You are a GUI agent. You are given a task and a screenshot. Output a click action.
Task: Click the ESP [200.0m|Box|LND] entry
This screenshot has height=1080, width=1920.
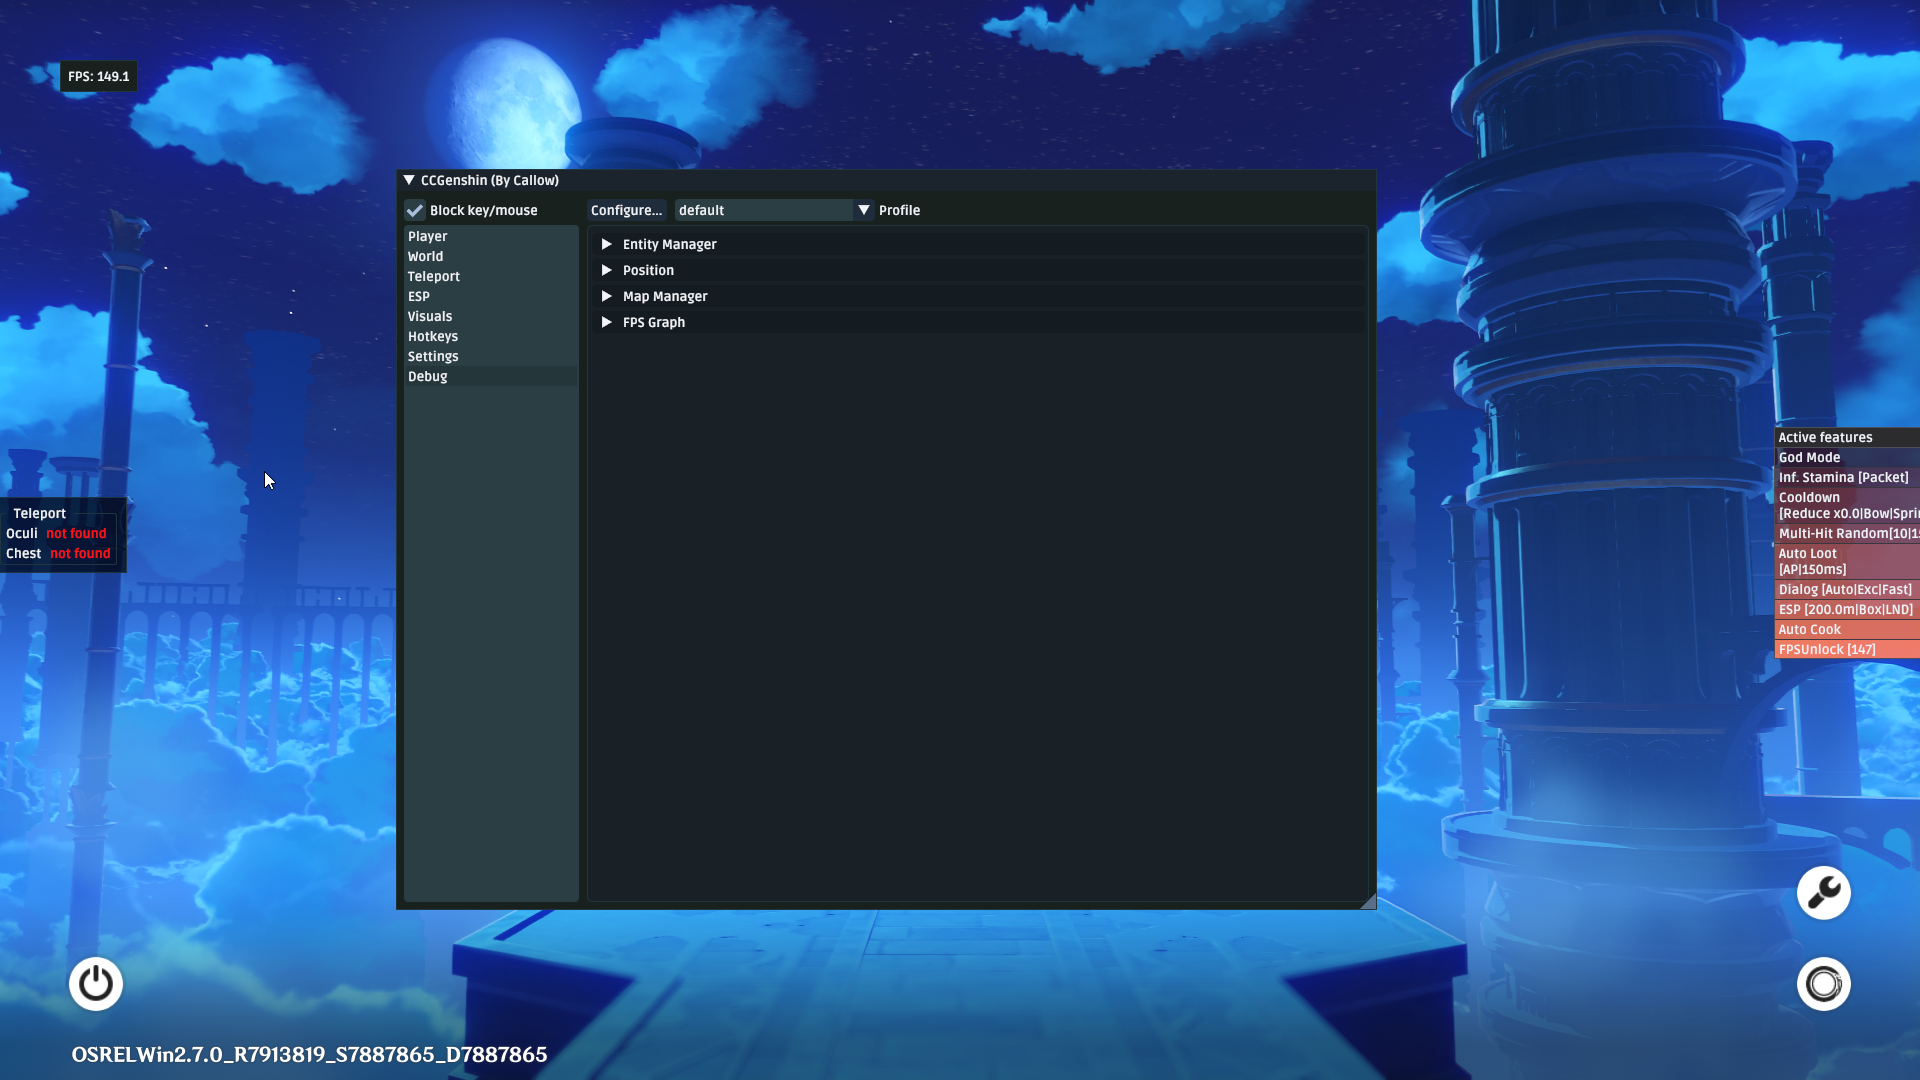point(1847,609)
